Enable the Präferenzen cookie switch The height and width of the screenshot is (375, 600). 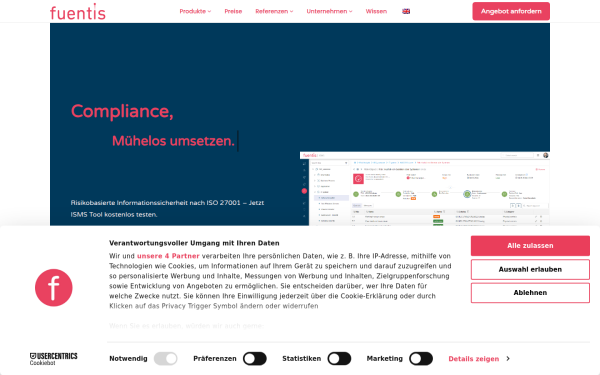[x=255, y=359]
